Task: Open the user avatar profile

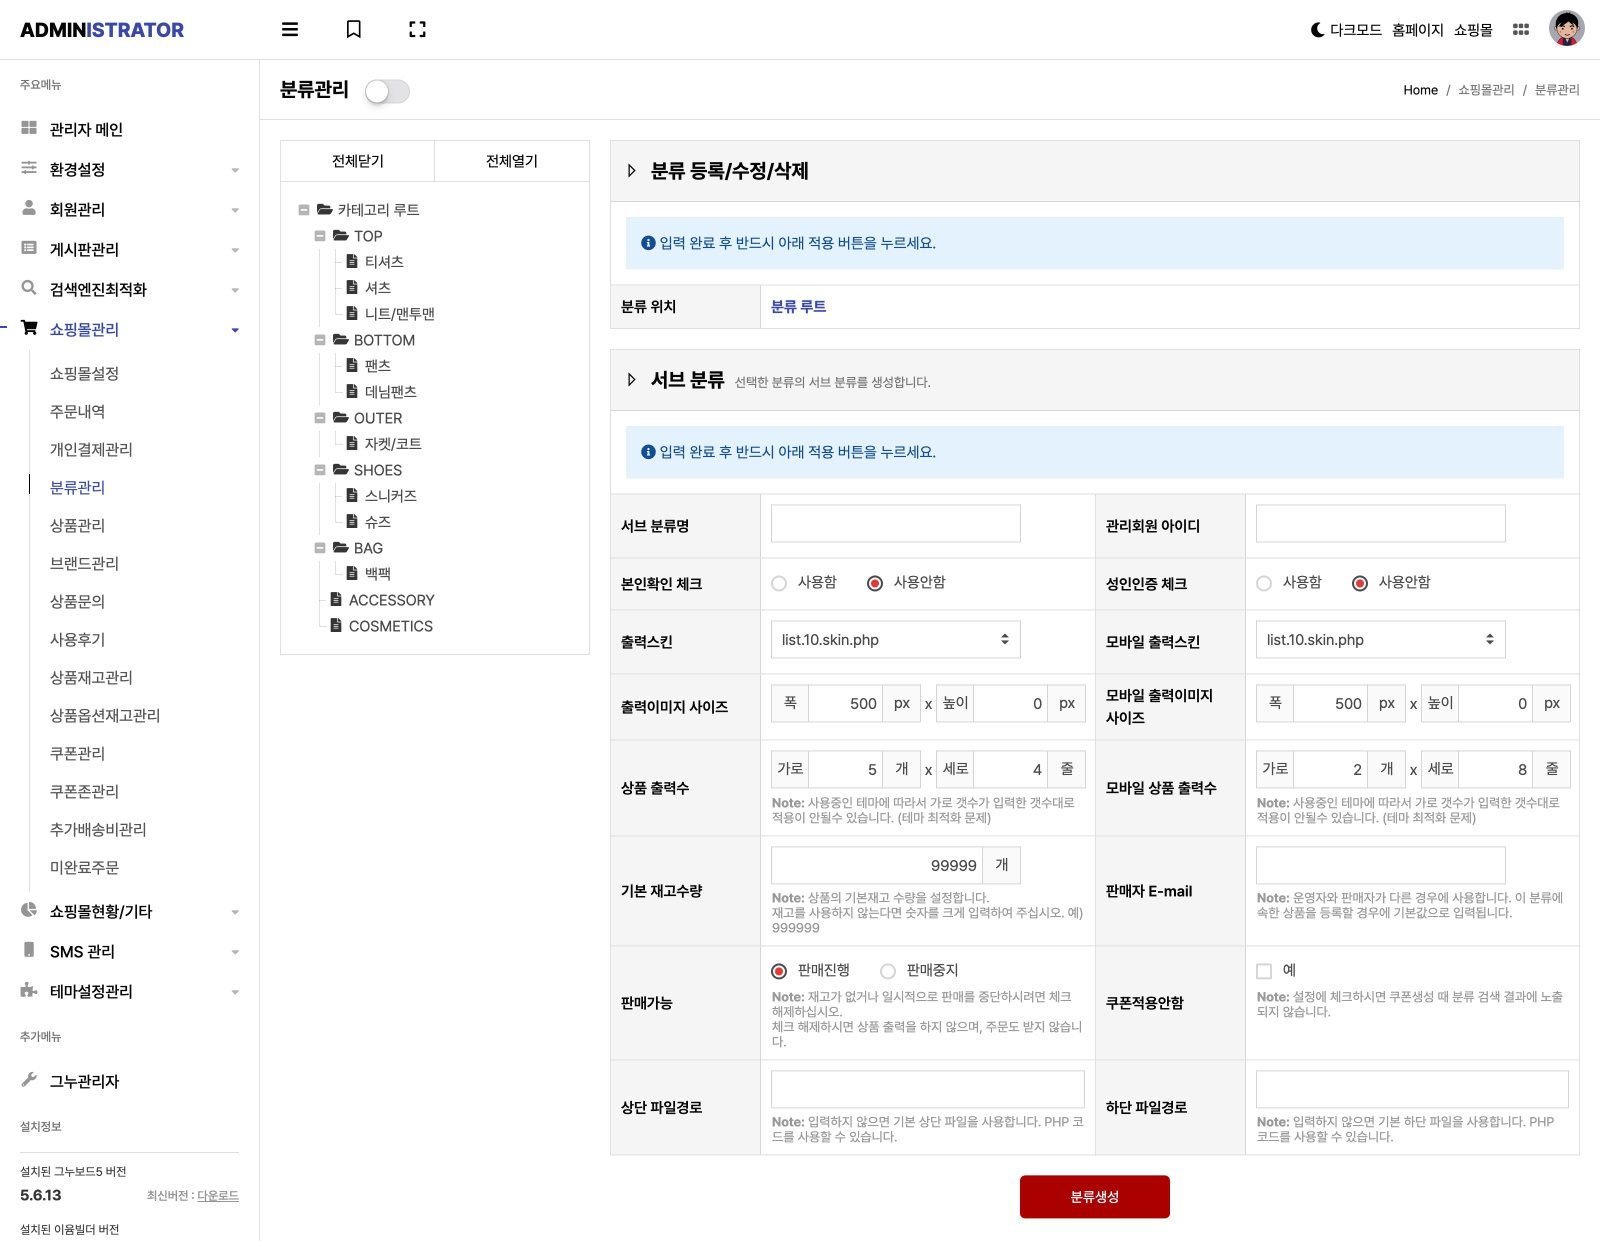Action: (1567, 29)
